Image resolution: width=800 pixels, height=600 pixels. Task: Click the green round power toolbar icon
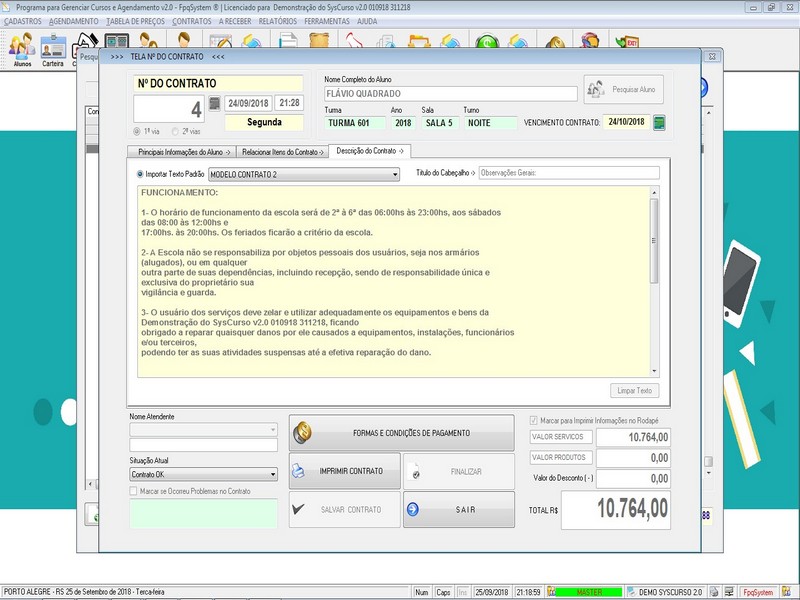(x=487, y=42)
